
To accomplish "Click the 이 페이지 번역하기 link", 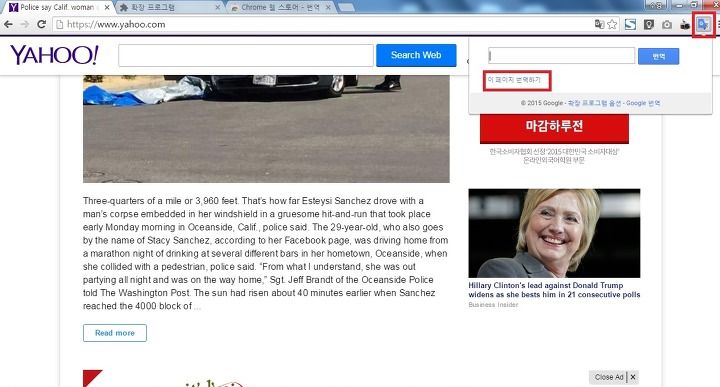I will point(514,80).
